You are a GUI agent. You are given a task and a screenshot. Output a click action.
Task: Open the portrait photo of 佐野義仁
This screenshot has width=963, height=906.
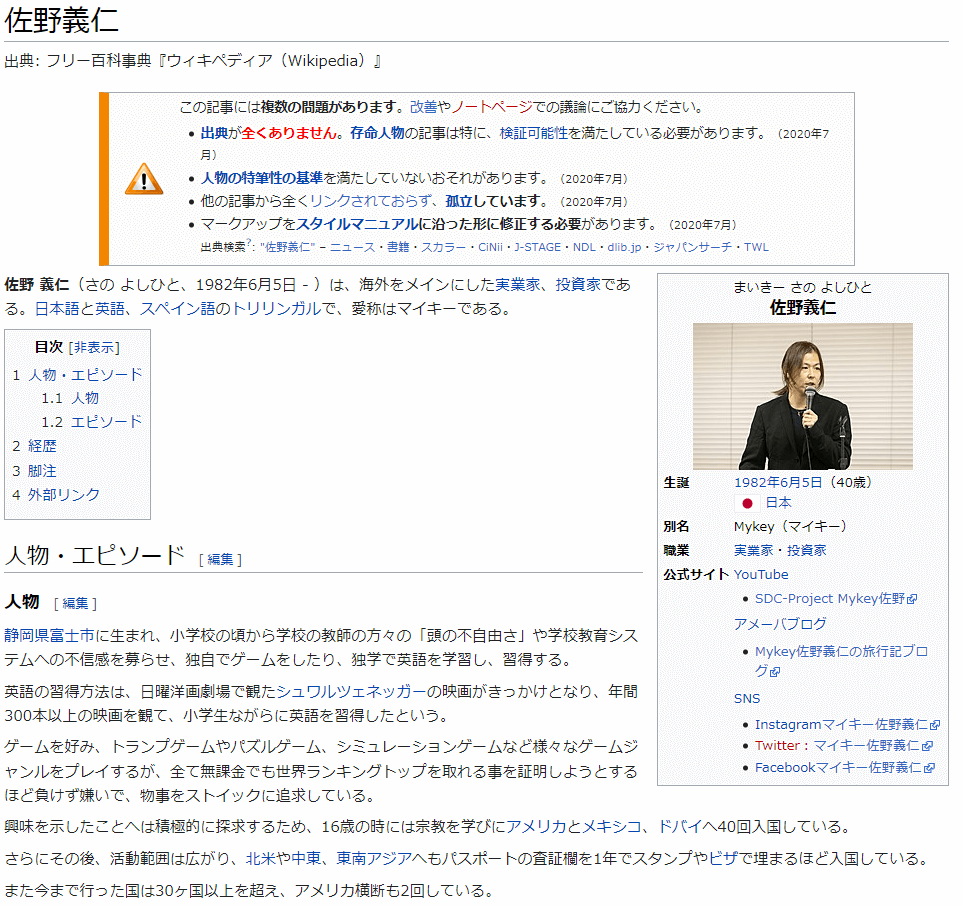point(802,396)
